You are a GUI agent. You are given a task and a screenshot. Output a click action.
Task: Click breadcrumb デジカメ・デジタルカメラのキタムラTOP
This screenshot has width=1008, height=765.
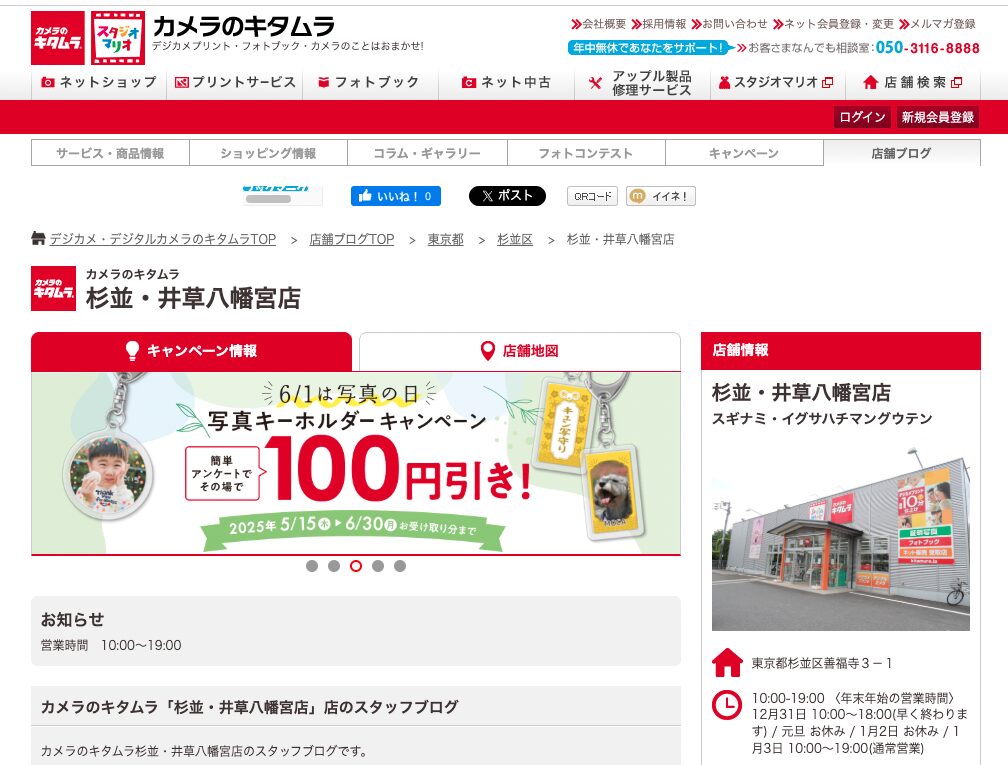pos(163,239)
